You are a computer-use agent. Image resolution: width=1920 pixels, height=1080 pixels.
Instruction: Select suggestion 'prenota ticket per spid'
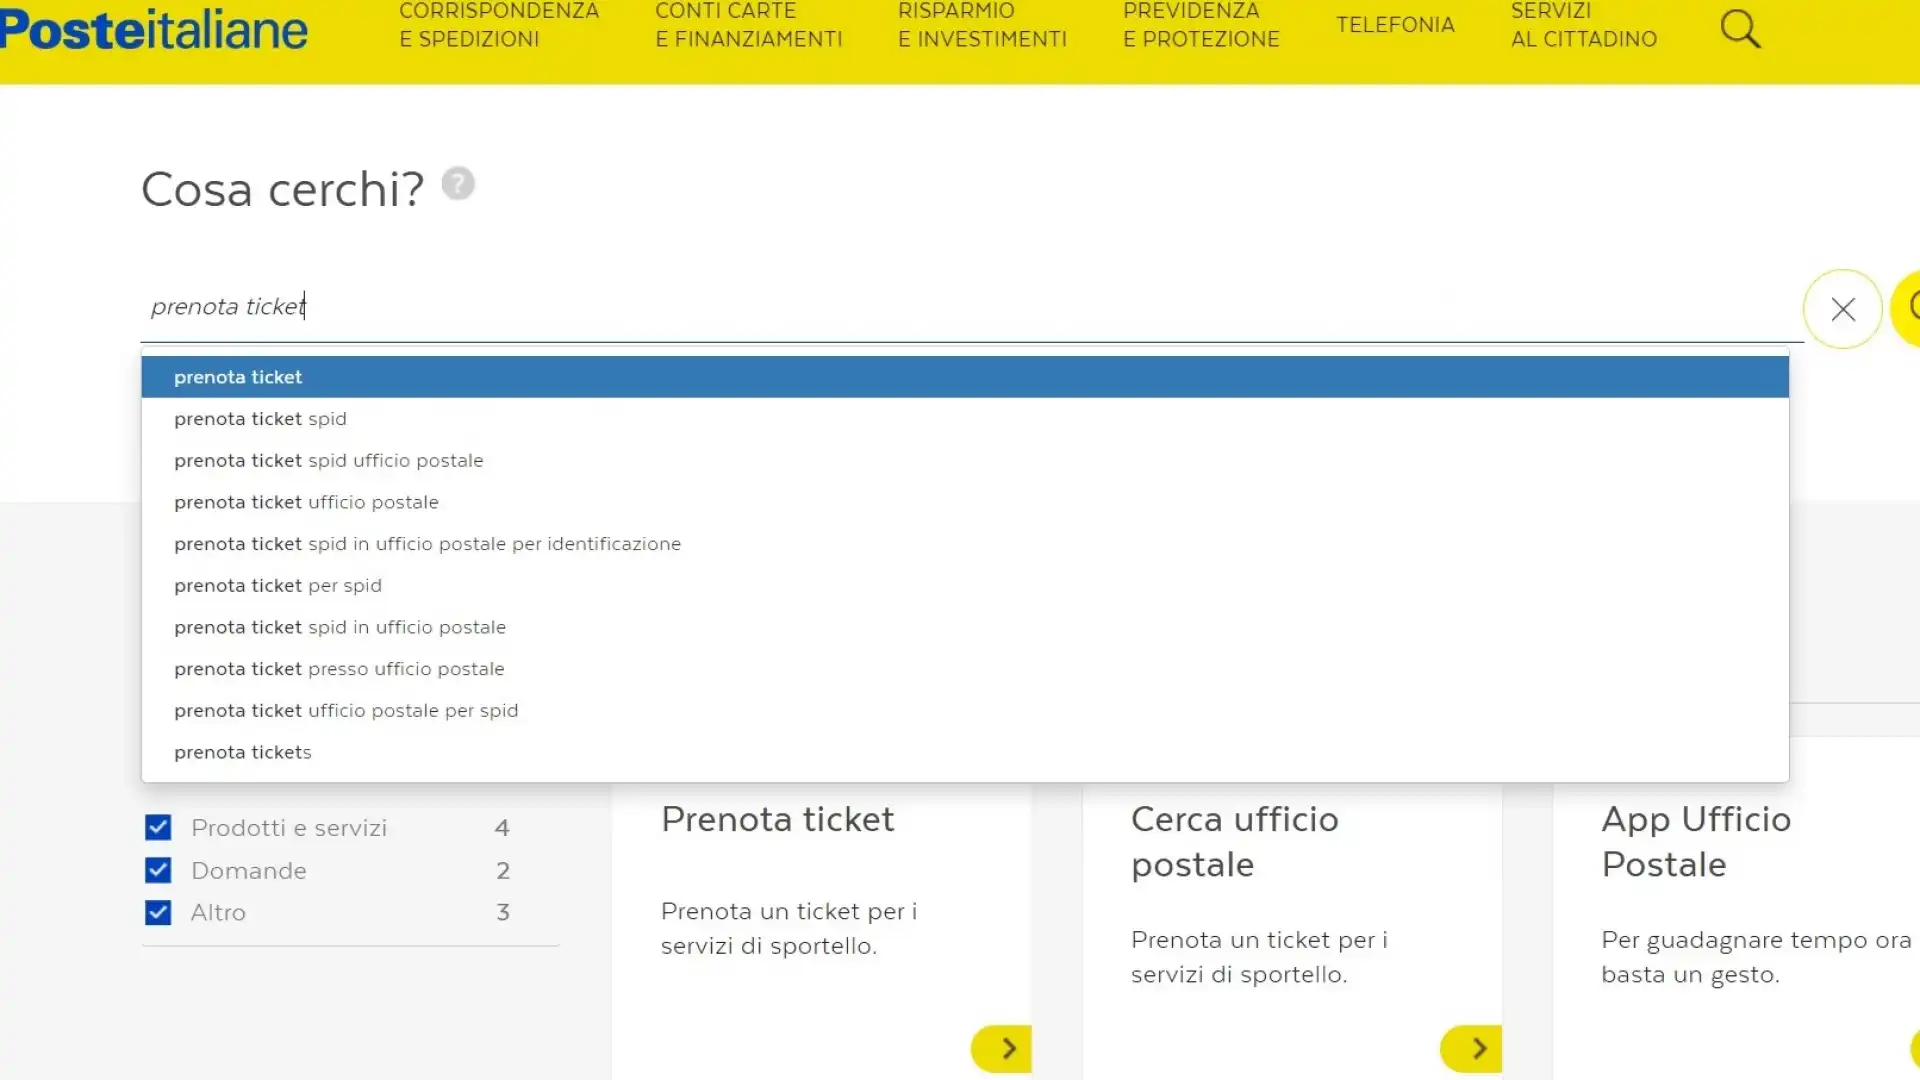965,586
